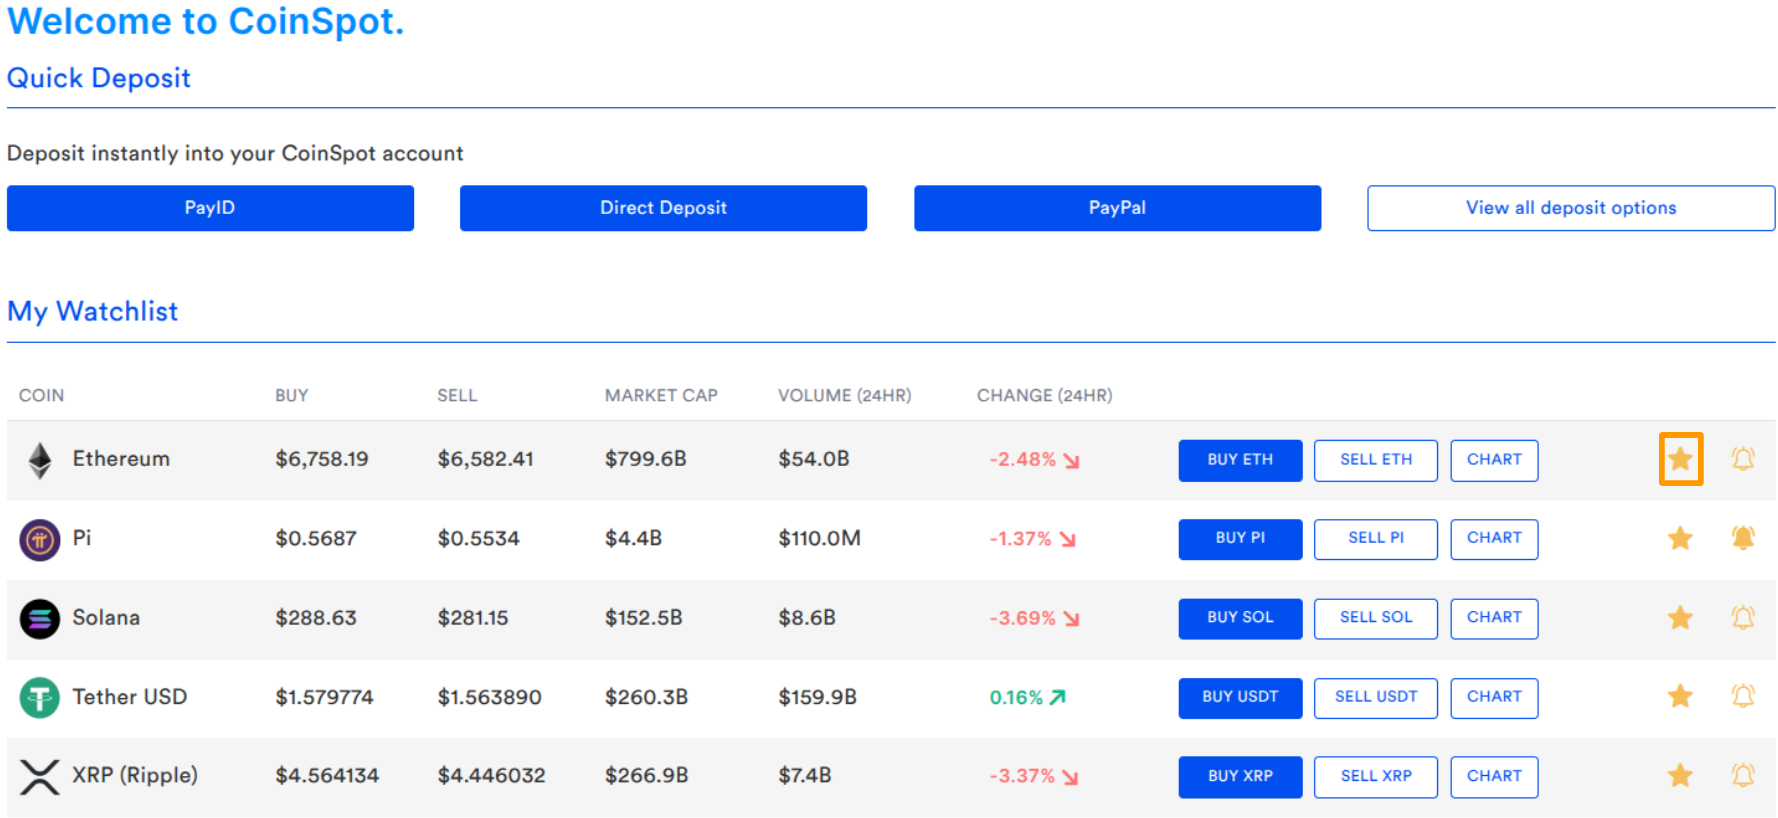Click Ethereum buy price $6,758.19
The image size is (1778, 818).
(322, 459)
